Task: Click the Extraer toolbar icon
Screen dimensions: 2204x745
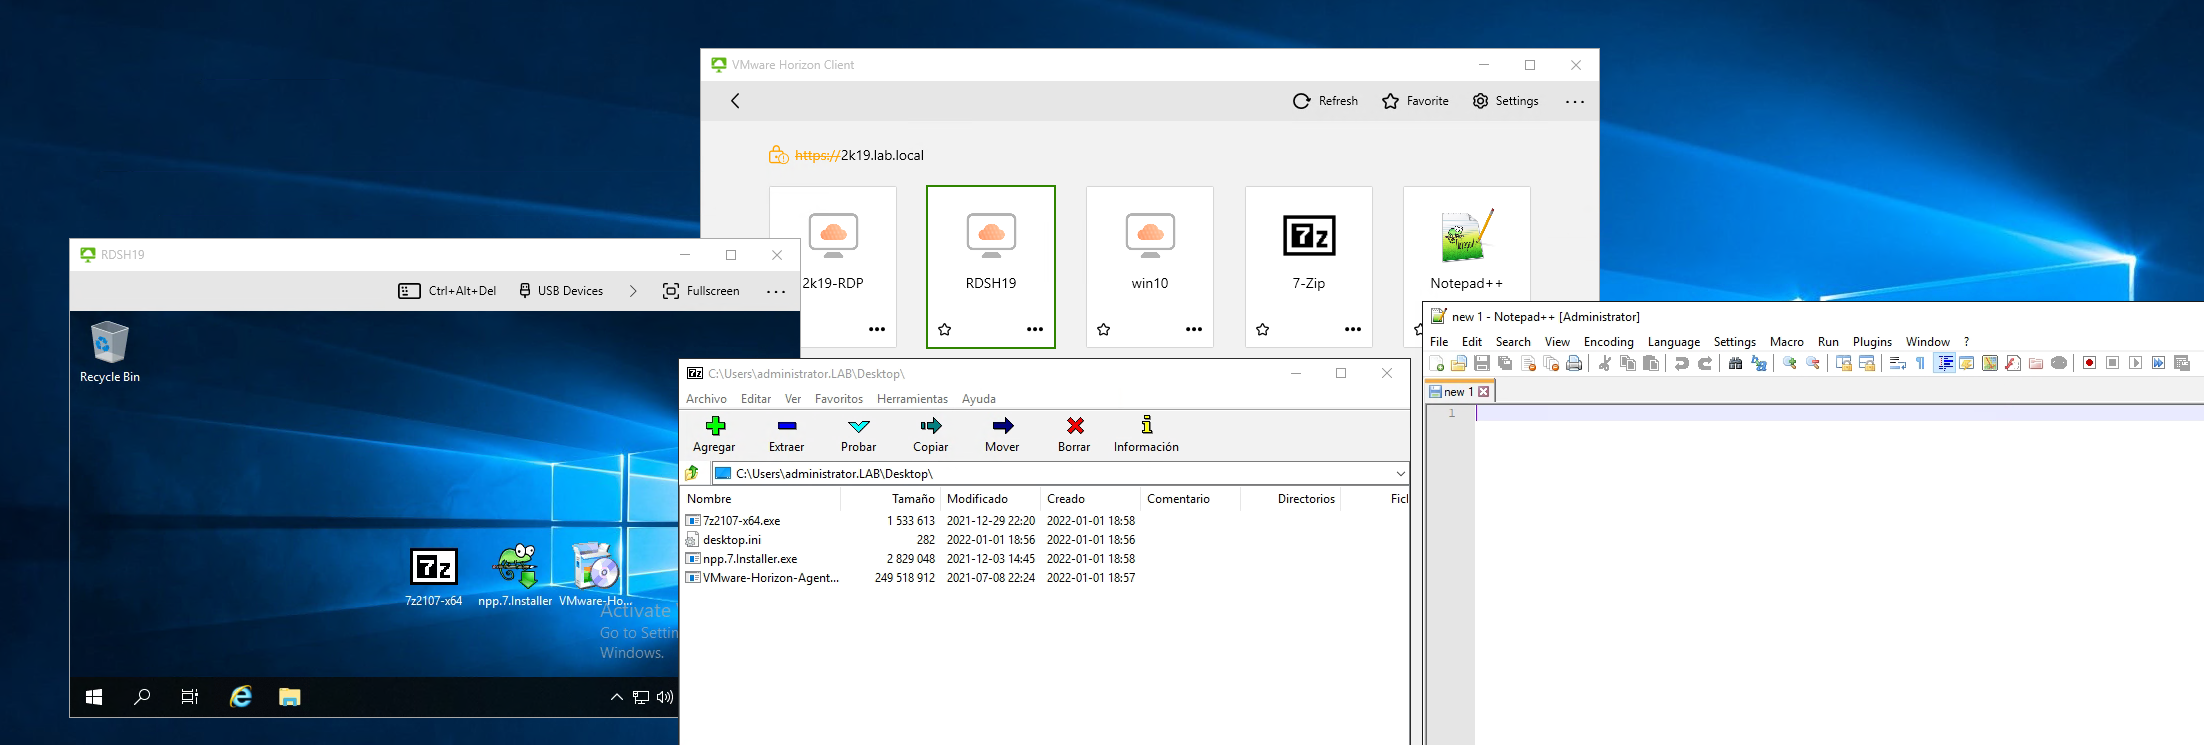Action: [786, 434]
